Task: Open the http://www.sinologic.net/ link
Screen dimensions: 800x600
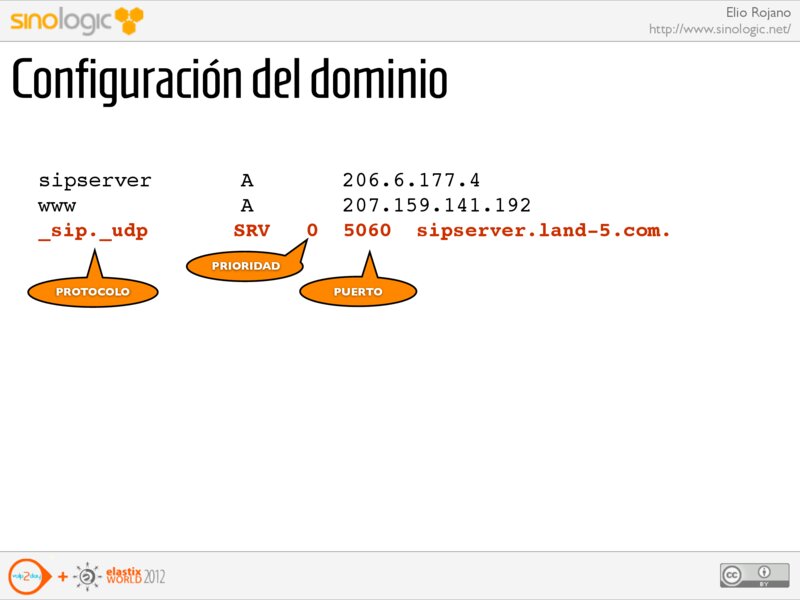Action: tap(719, 29)
